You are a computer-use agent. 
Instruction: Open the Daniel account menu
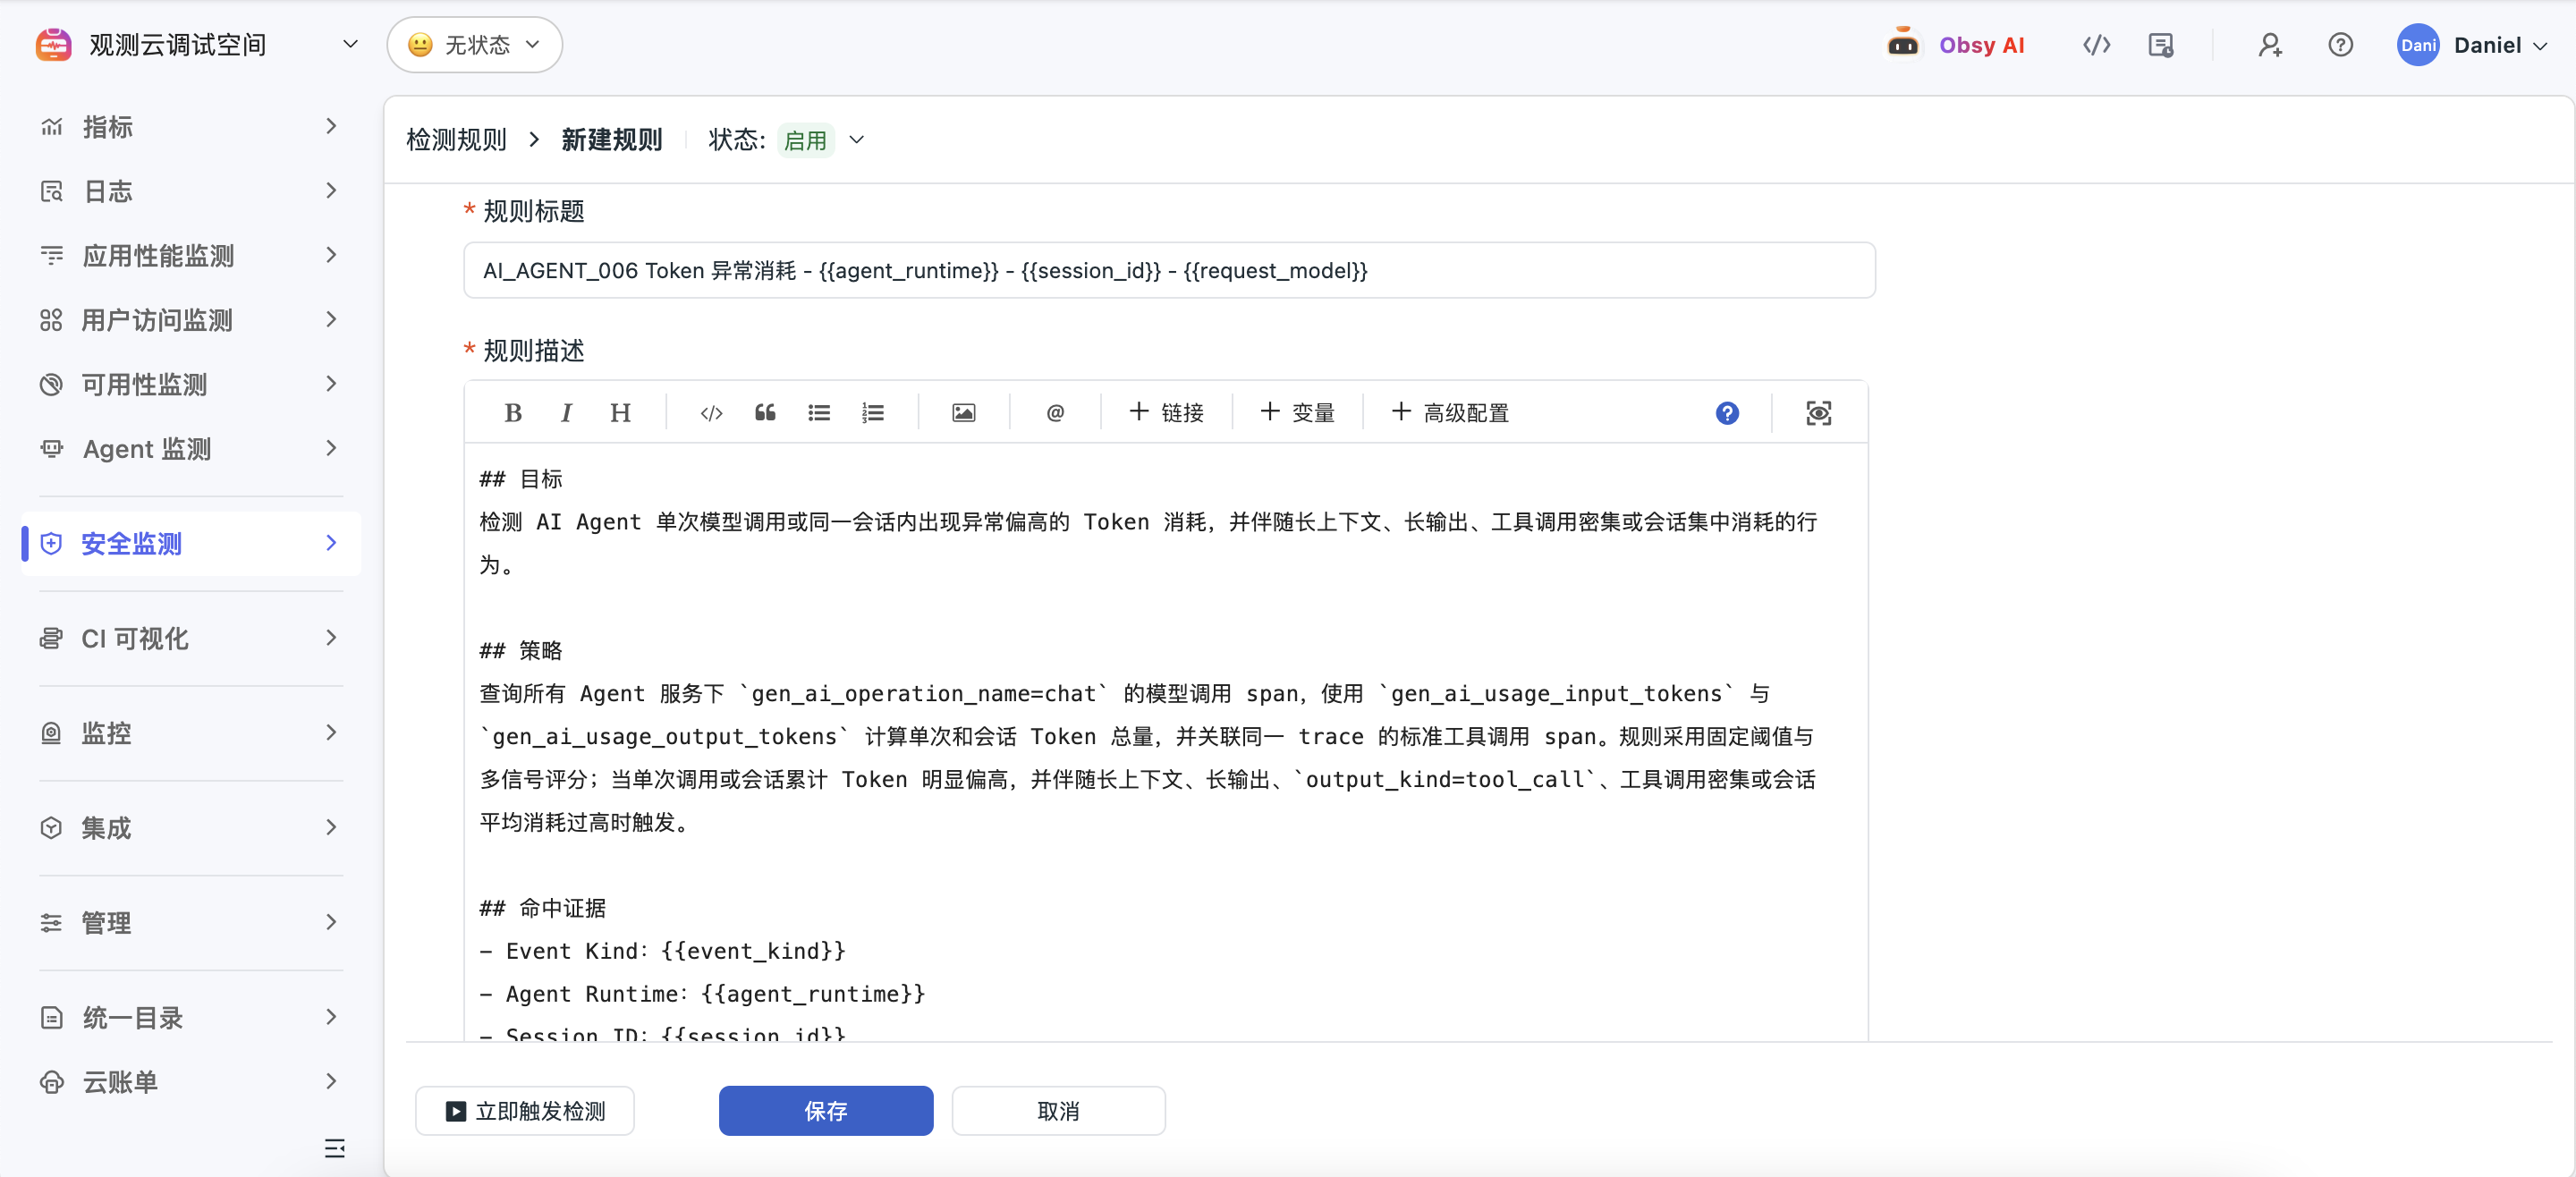(2500, 45)
